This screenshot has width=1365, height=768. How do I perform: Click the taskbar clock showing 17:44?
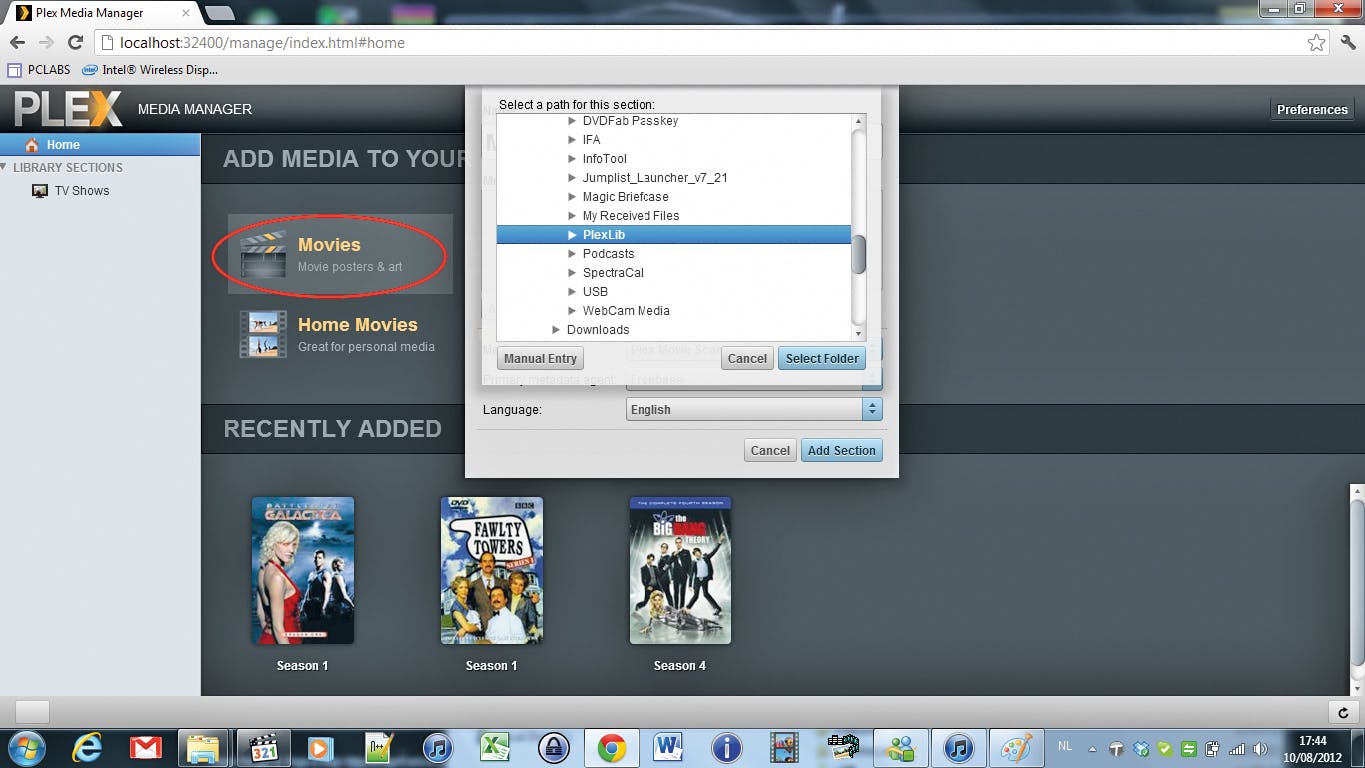(1313, 748)
